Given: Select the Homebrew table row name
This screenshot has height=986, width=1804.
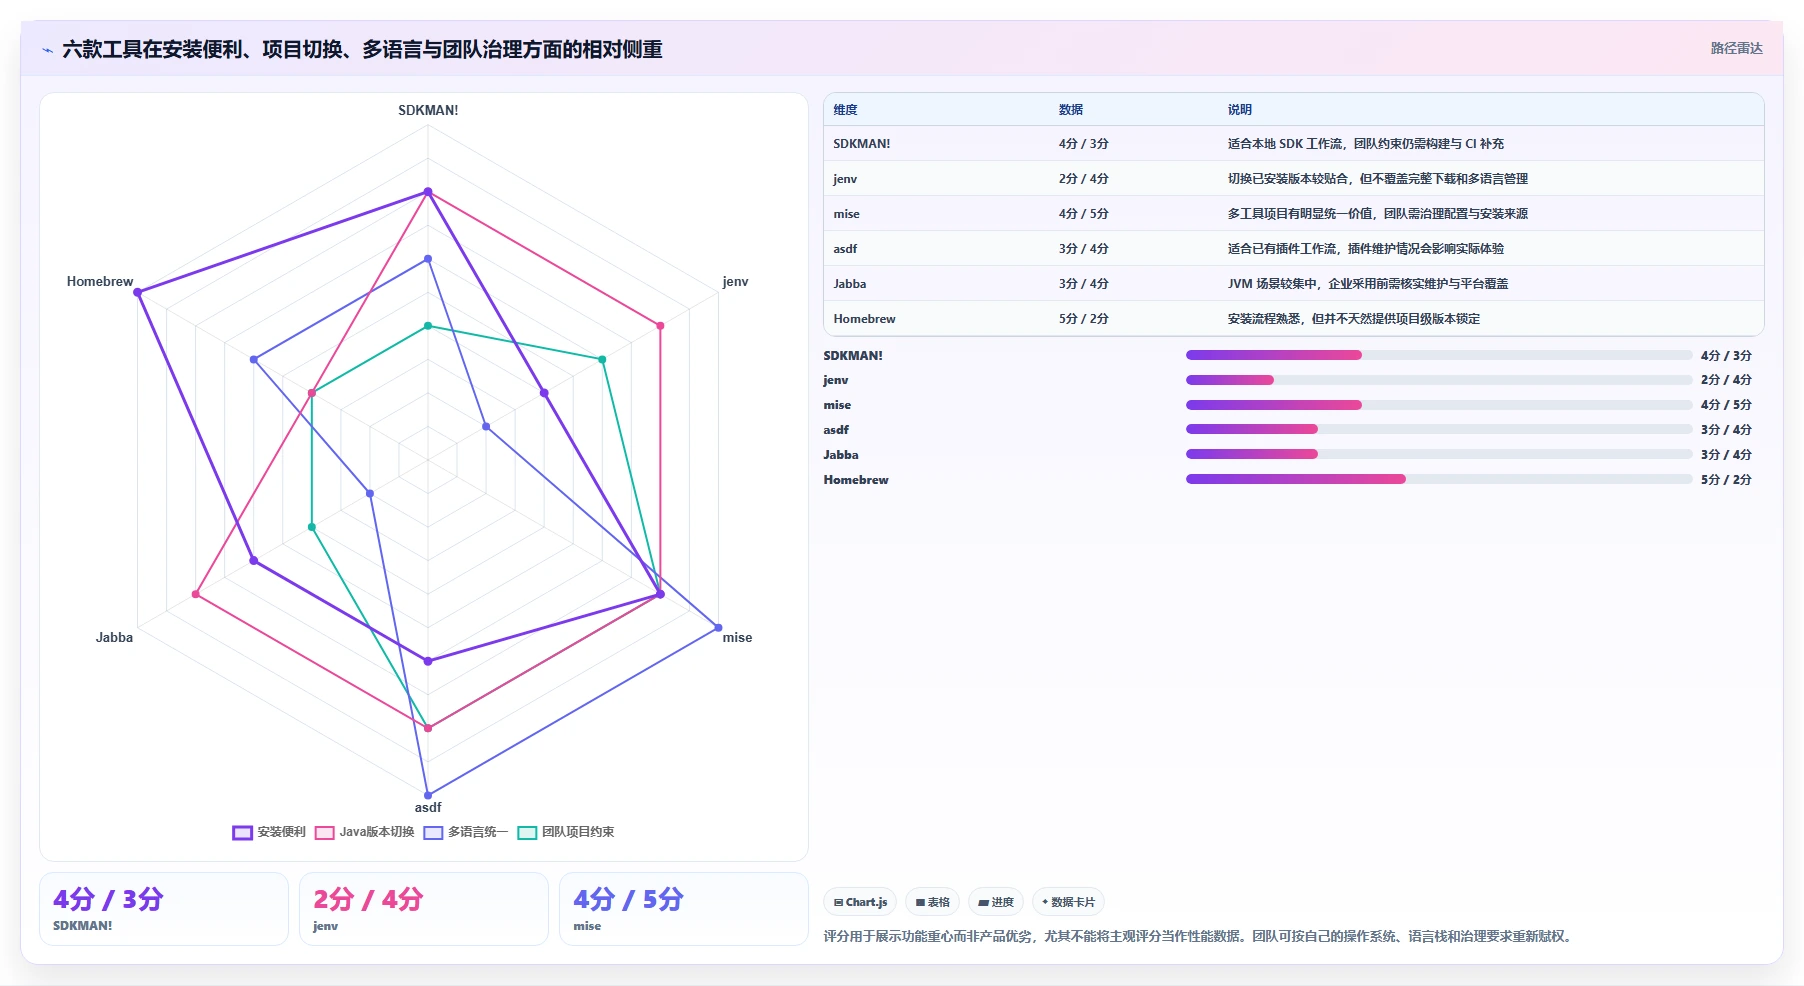Looking at the screenshot, I should (x=864, y=319).
